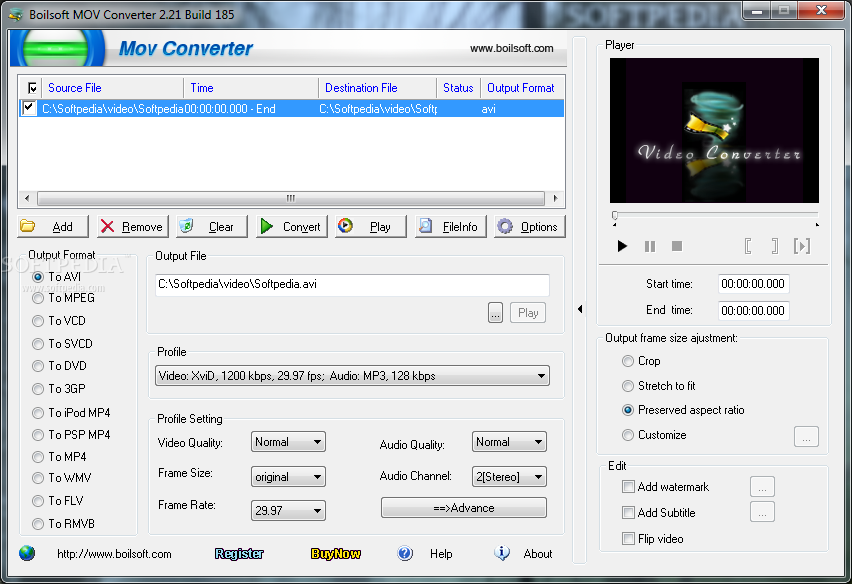Open Options with the gear button
The width and height of the screenshot is (852, 584).
pos(530,227)
